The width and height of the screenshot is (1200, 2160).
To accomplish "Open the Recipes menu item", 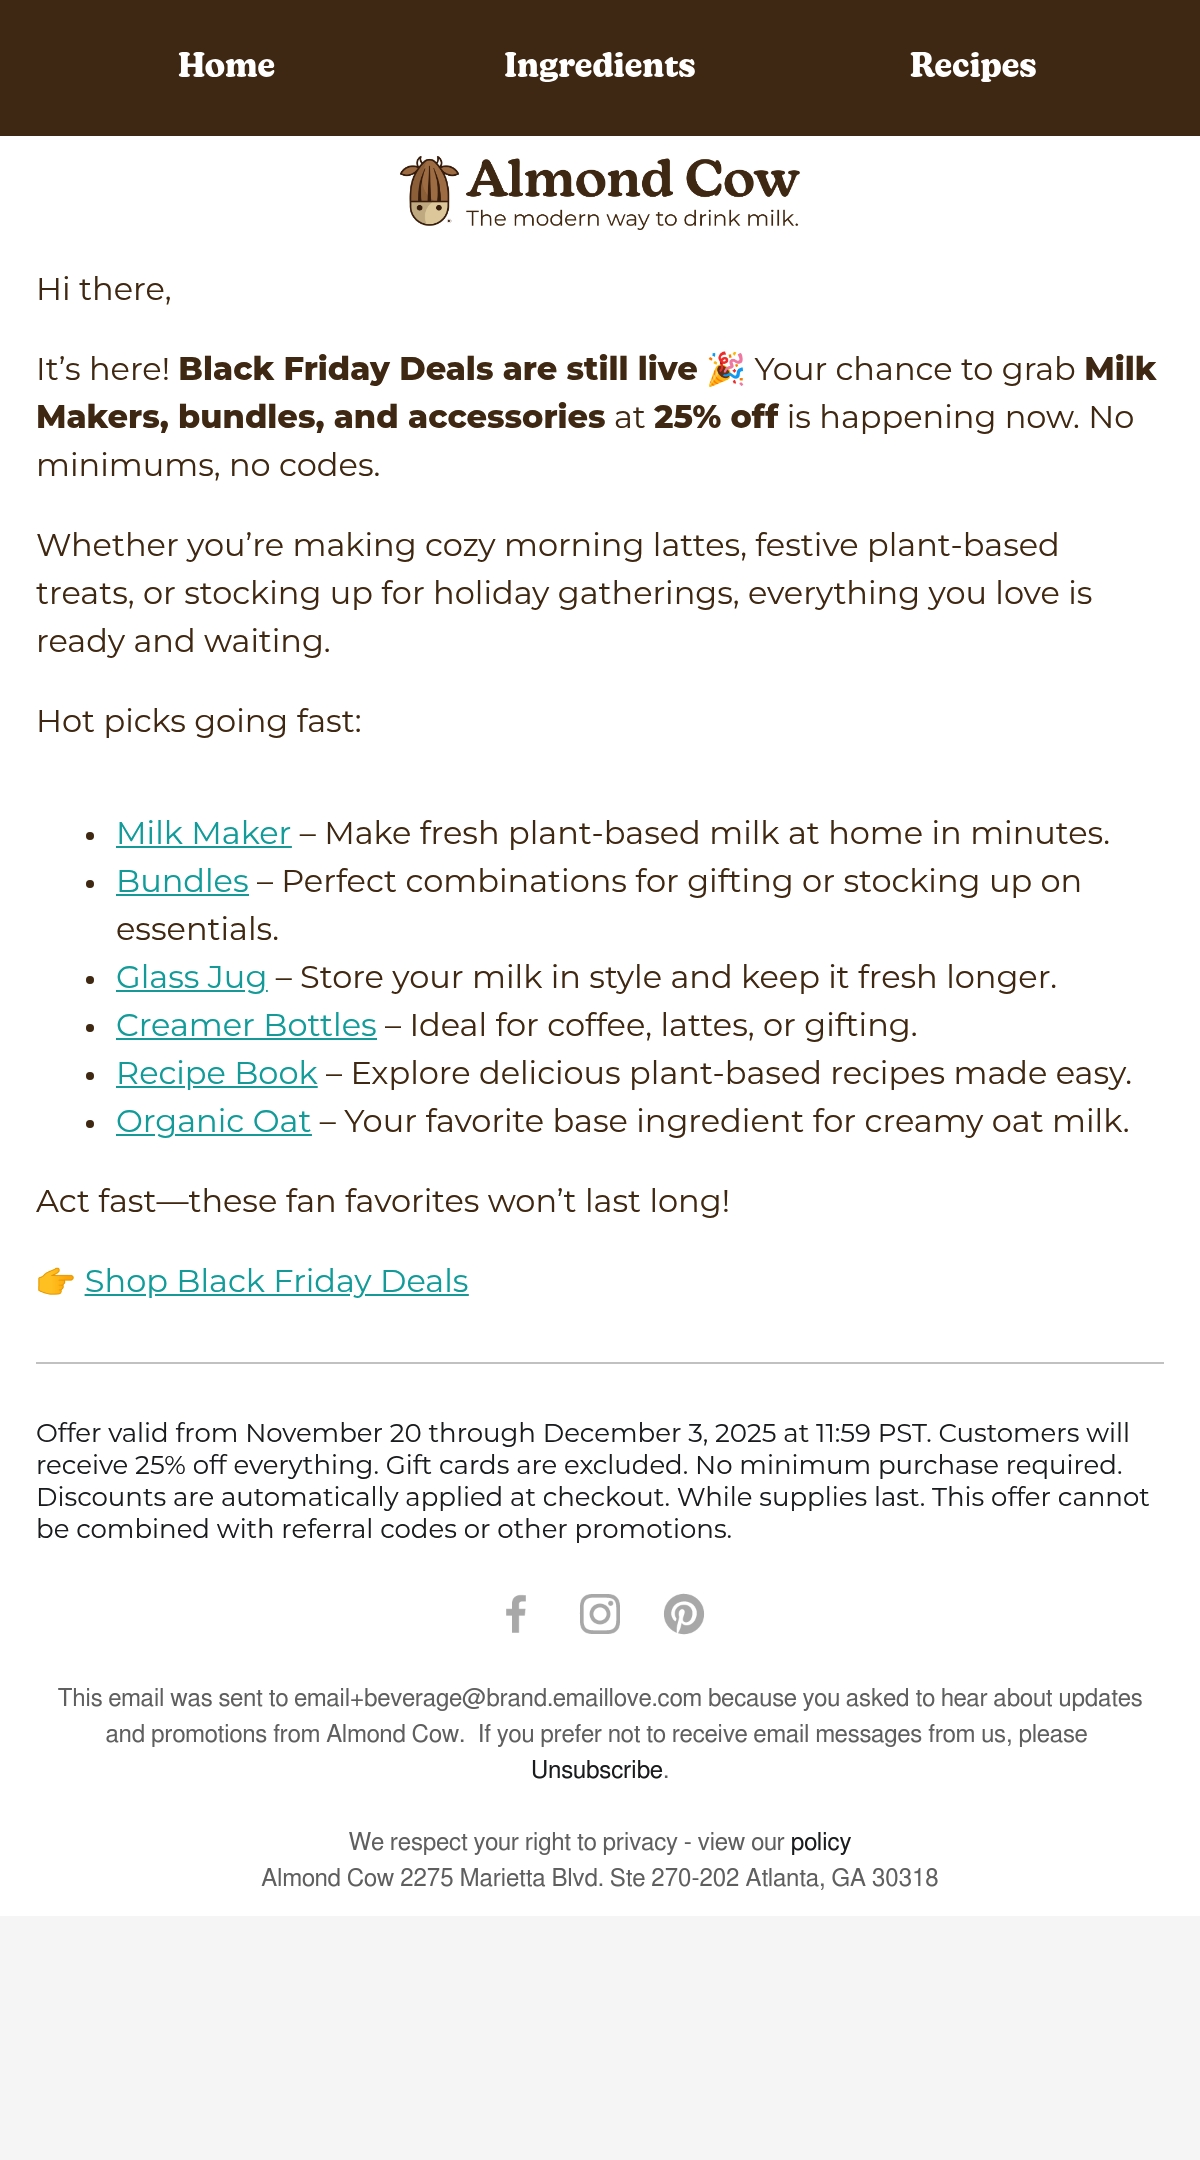I will (973, 65).
